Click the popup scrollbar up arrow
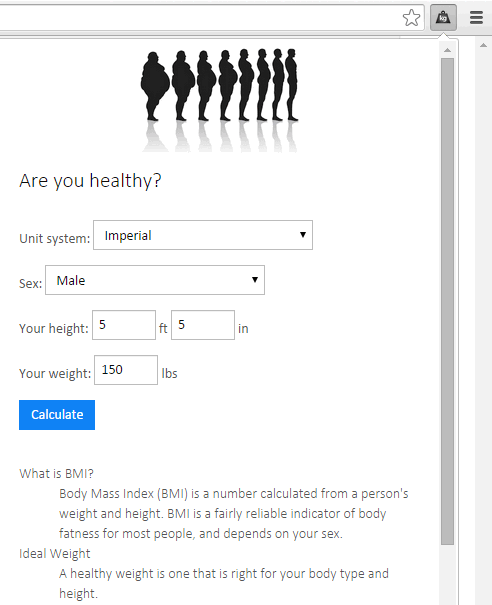492x605 pixels. [x=448, y=50]
